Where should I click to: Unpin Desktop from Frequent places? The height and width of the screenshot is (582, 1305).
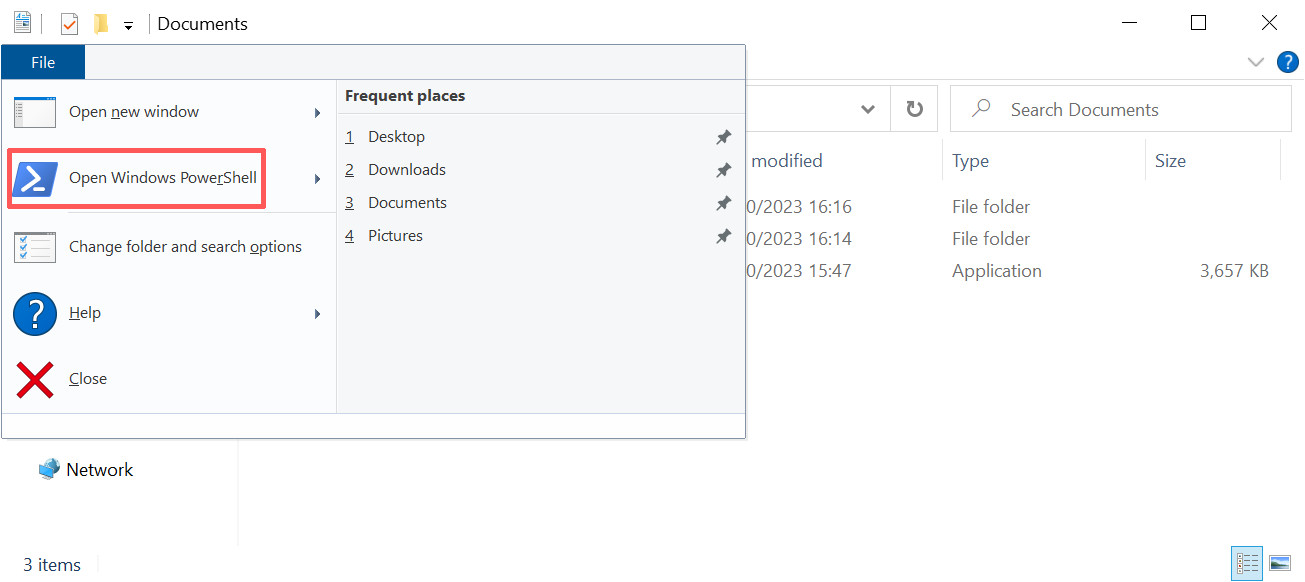723,137
